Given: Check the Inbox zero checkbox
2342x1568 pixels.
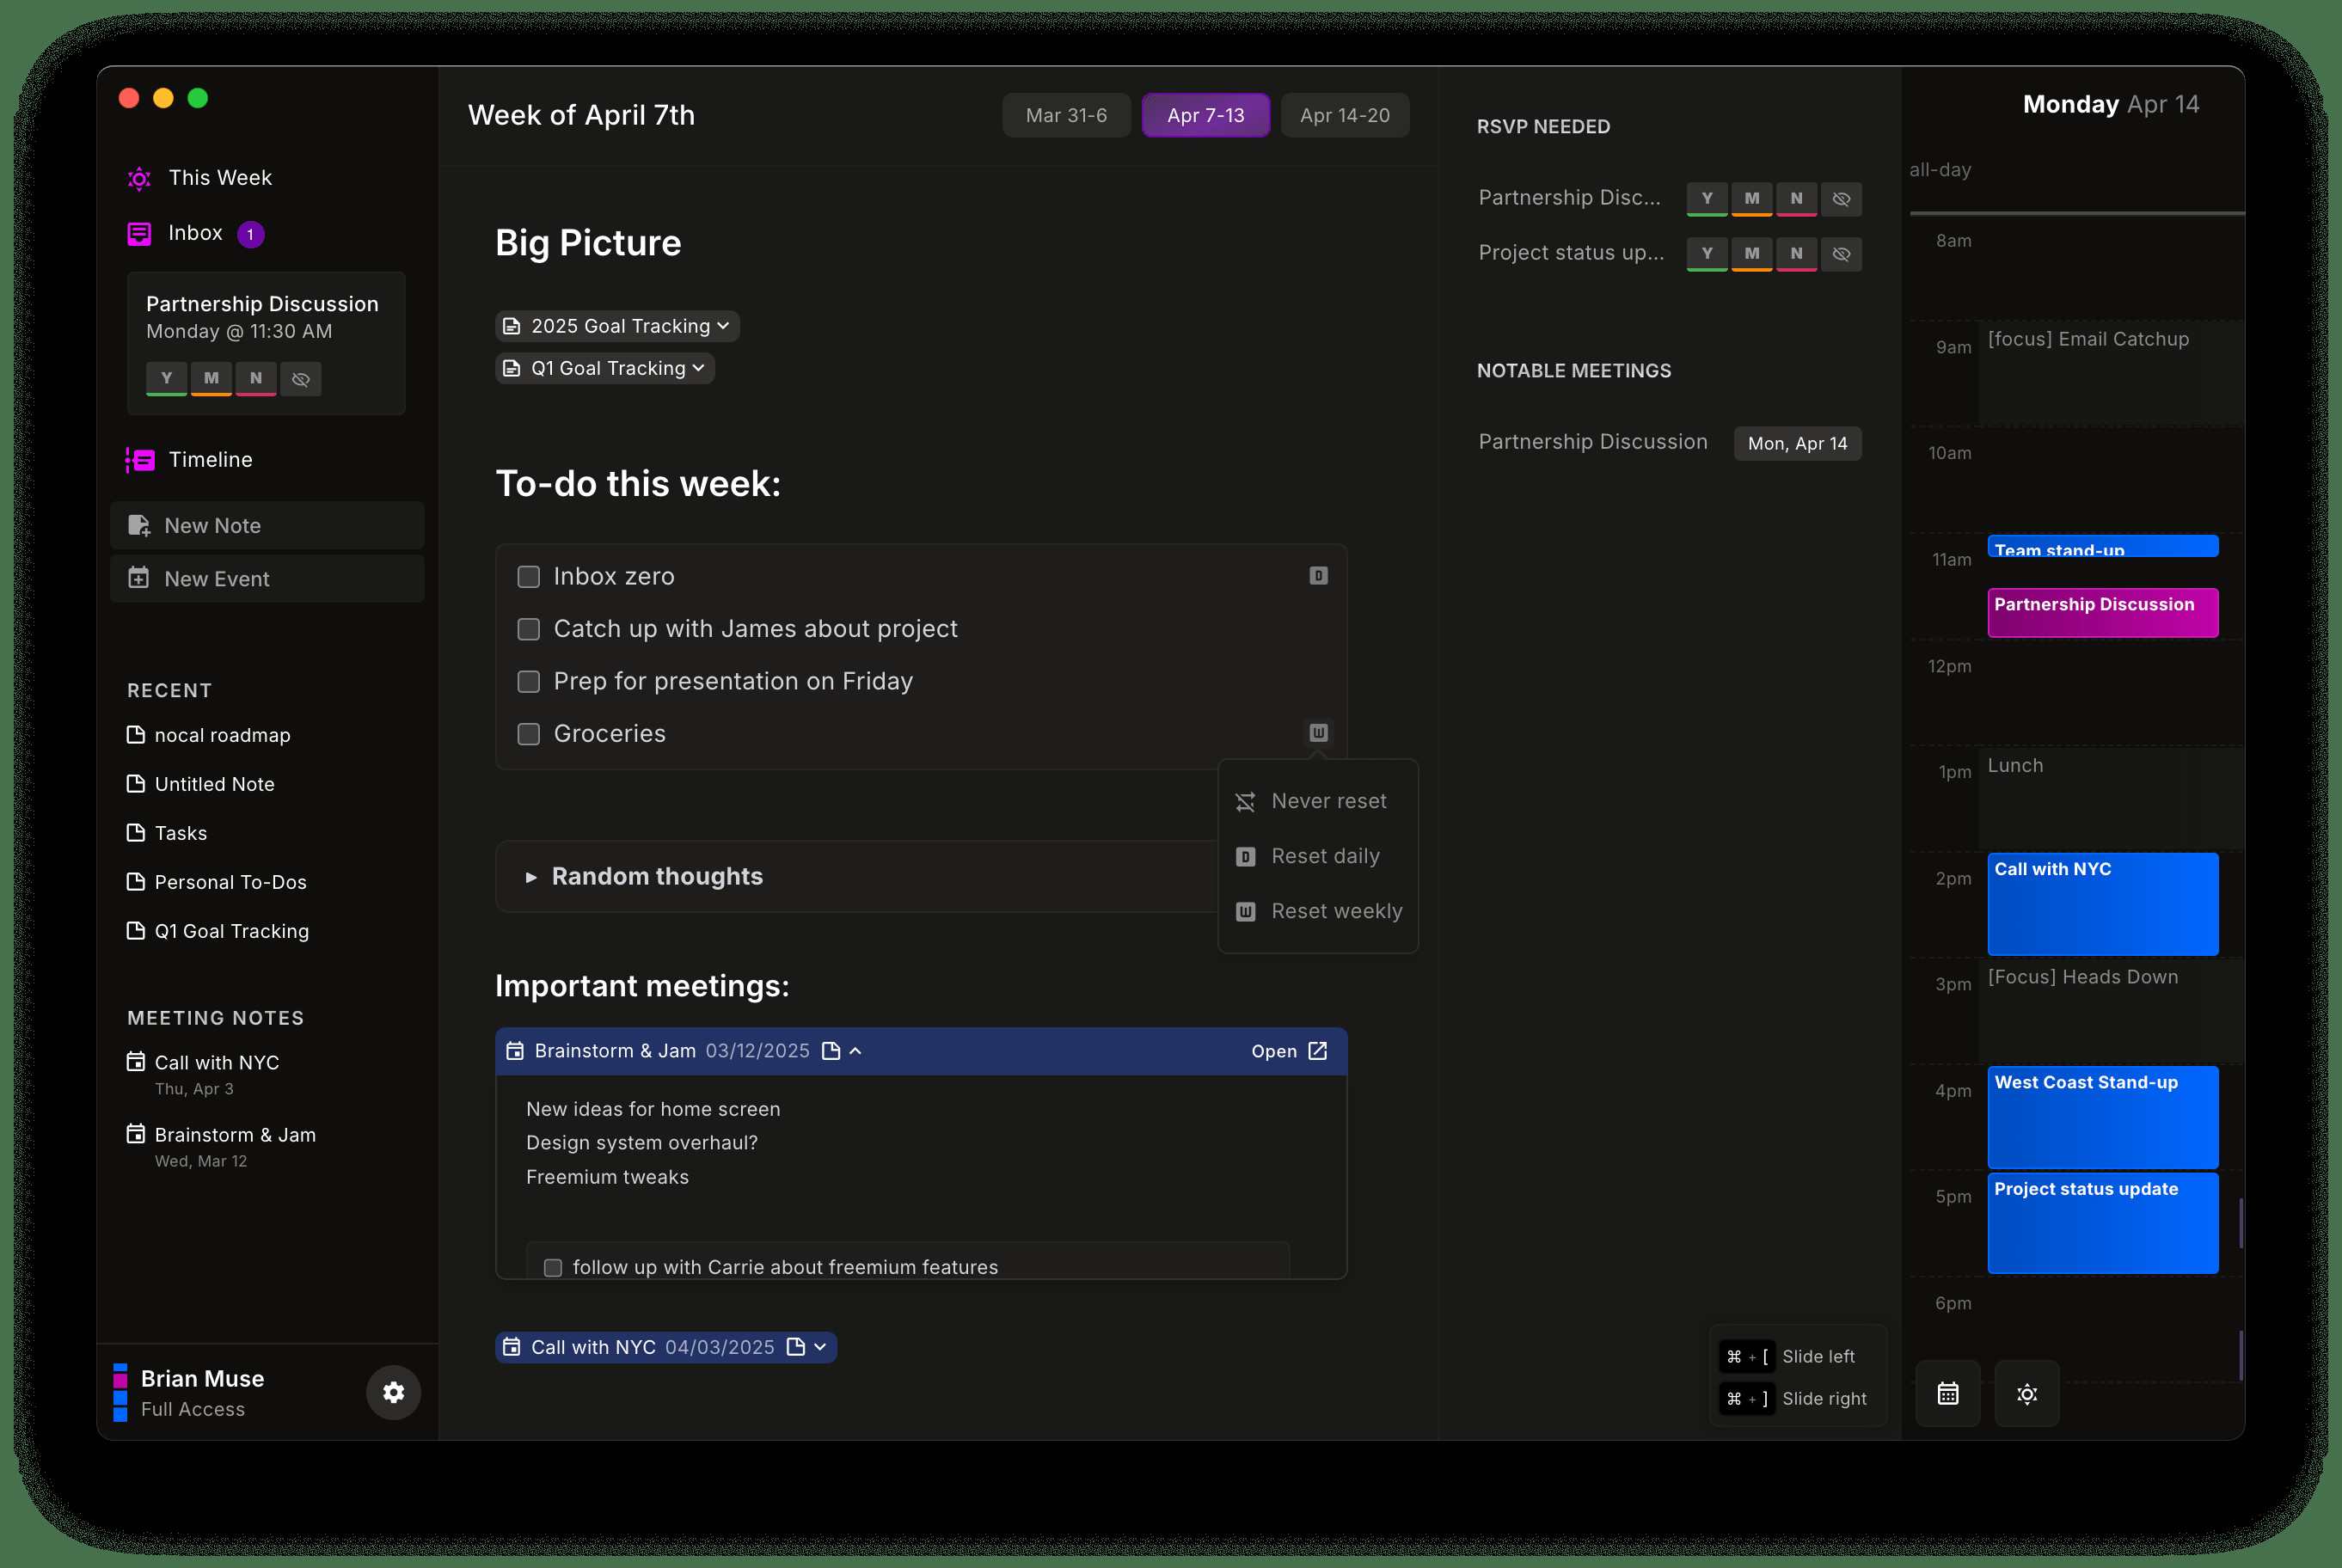Looking at the screenshot, I should click(528, 577).
